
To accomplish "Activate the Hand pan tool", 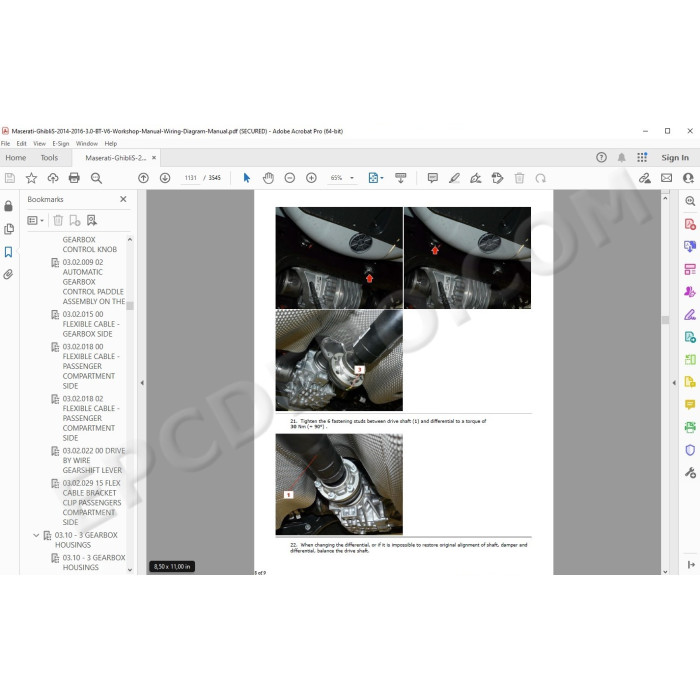I will tap(268, 178).
